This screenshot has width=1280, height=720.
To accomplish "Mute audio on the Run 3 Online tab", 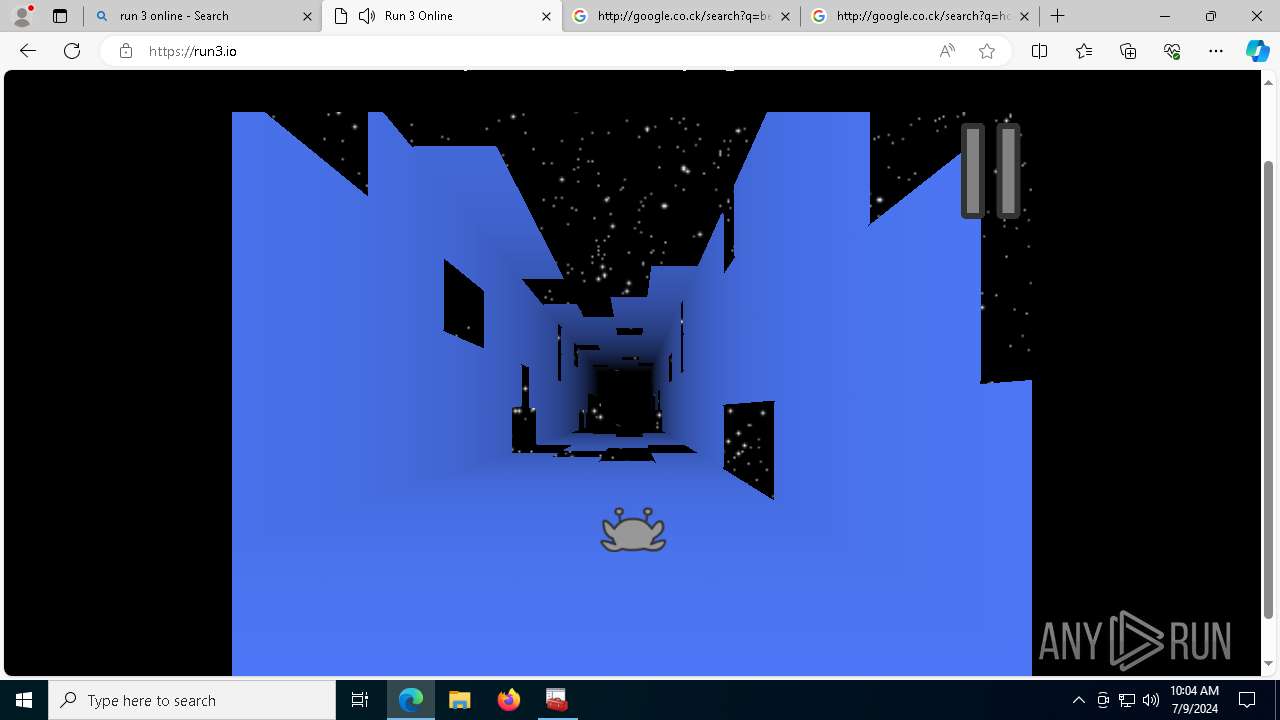I will 367,16.
